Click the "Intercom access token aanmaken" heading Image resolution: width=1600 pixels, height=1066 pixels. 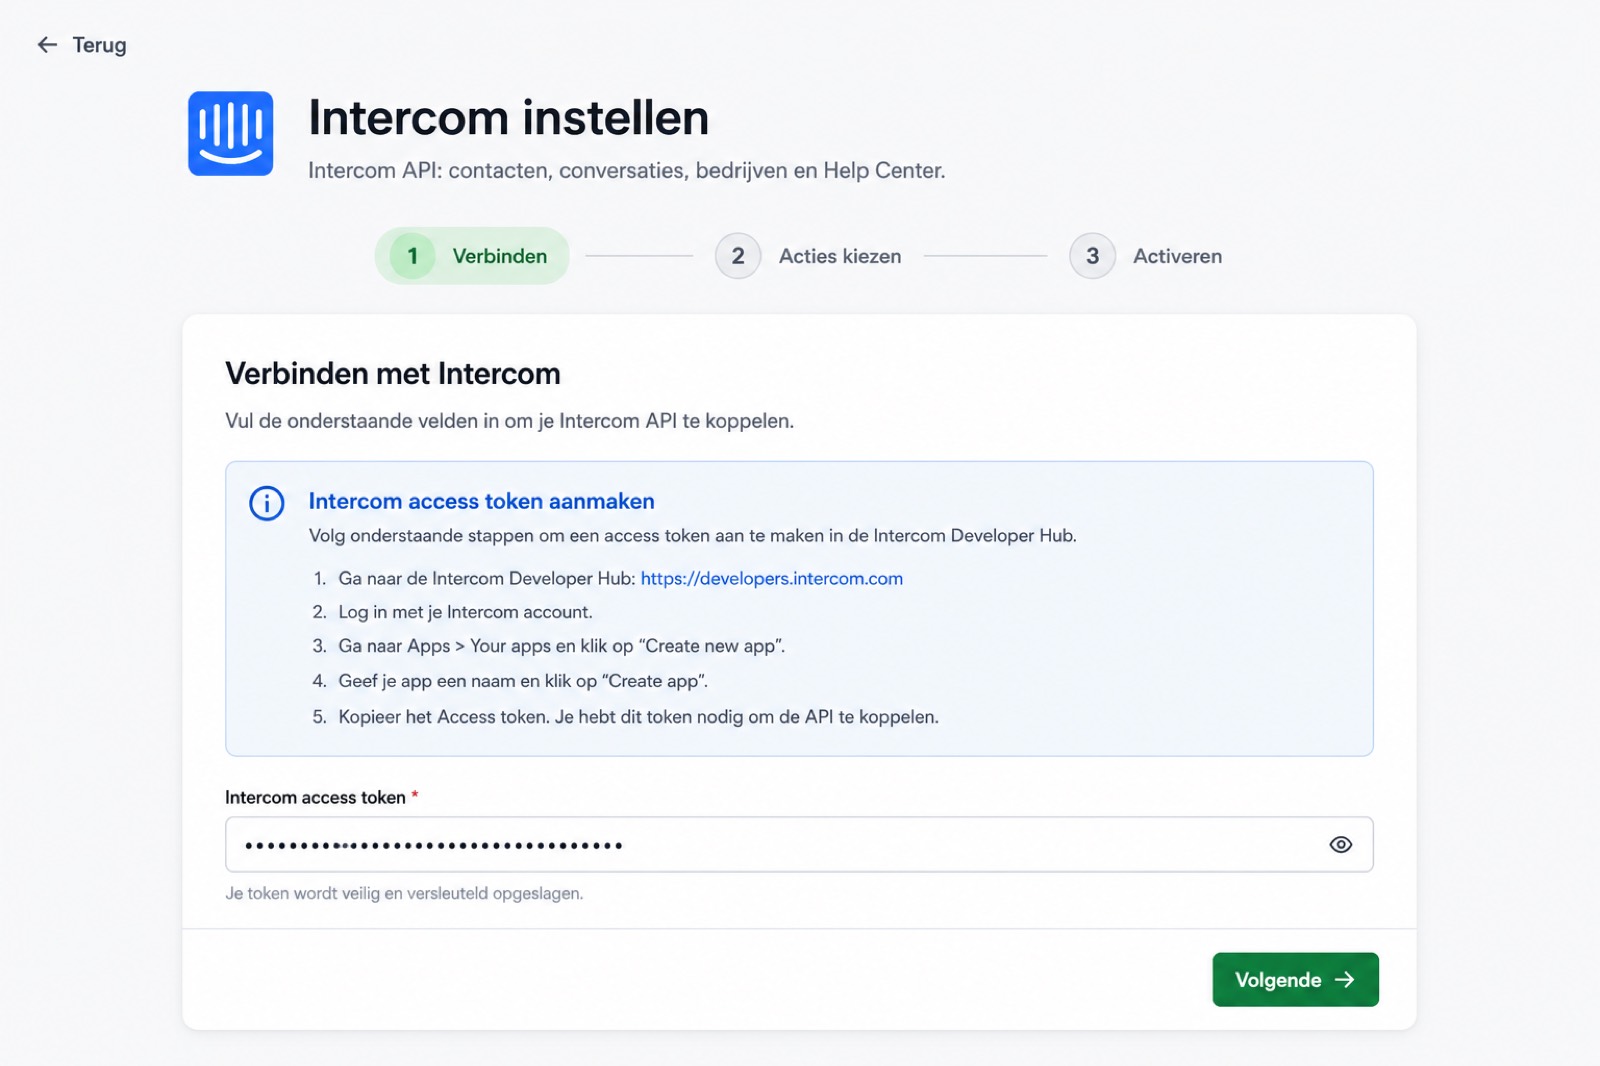click(x=481, y=501)
